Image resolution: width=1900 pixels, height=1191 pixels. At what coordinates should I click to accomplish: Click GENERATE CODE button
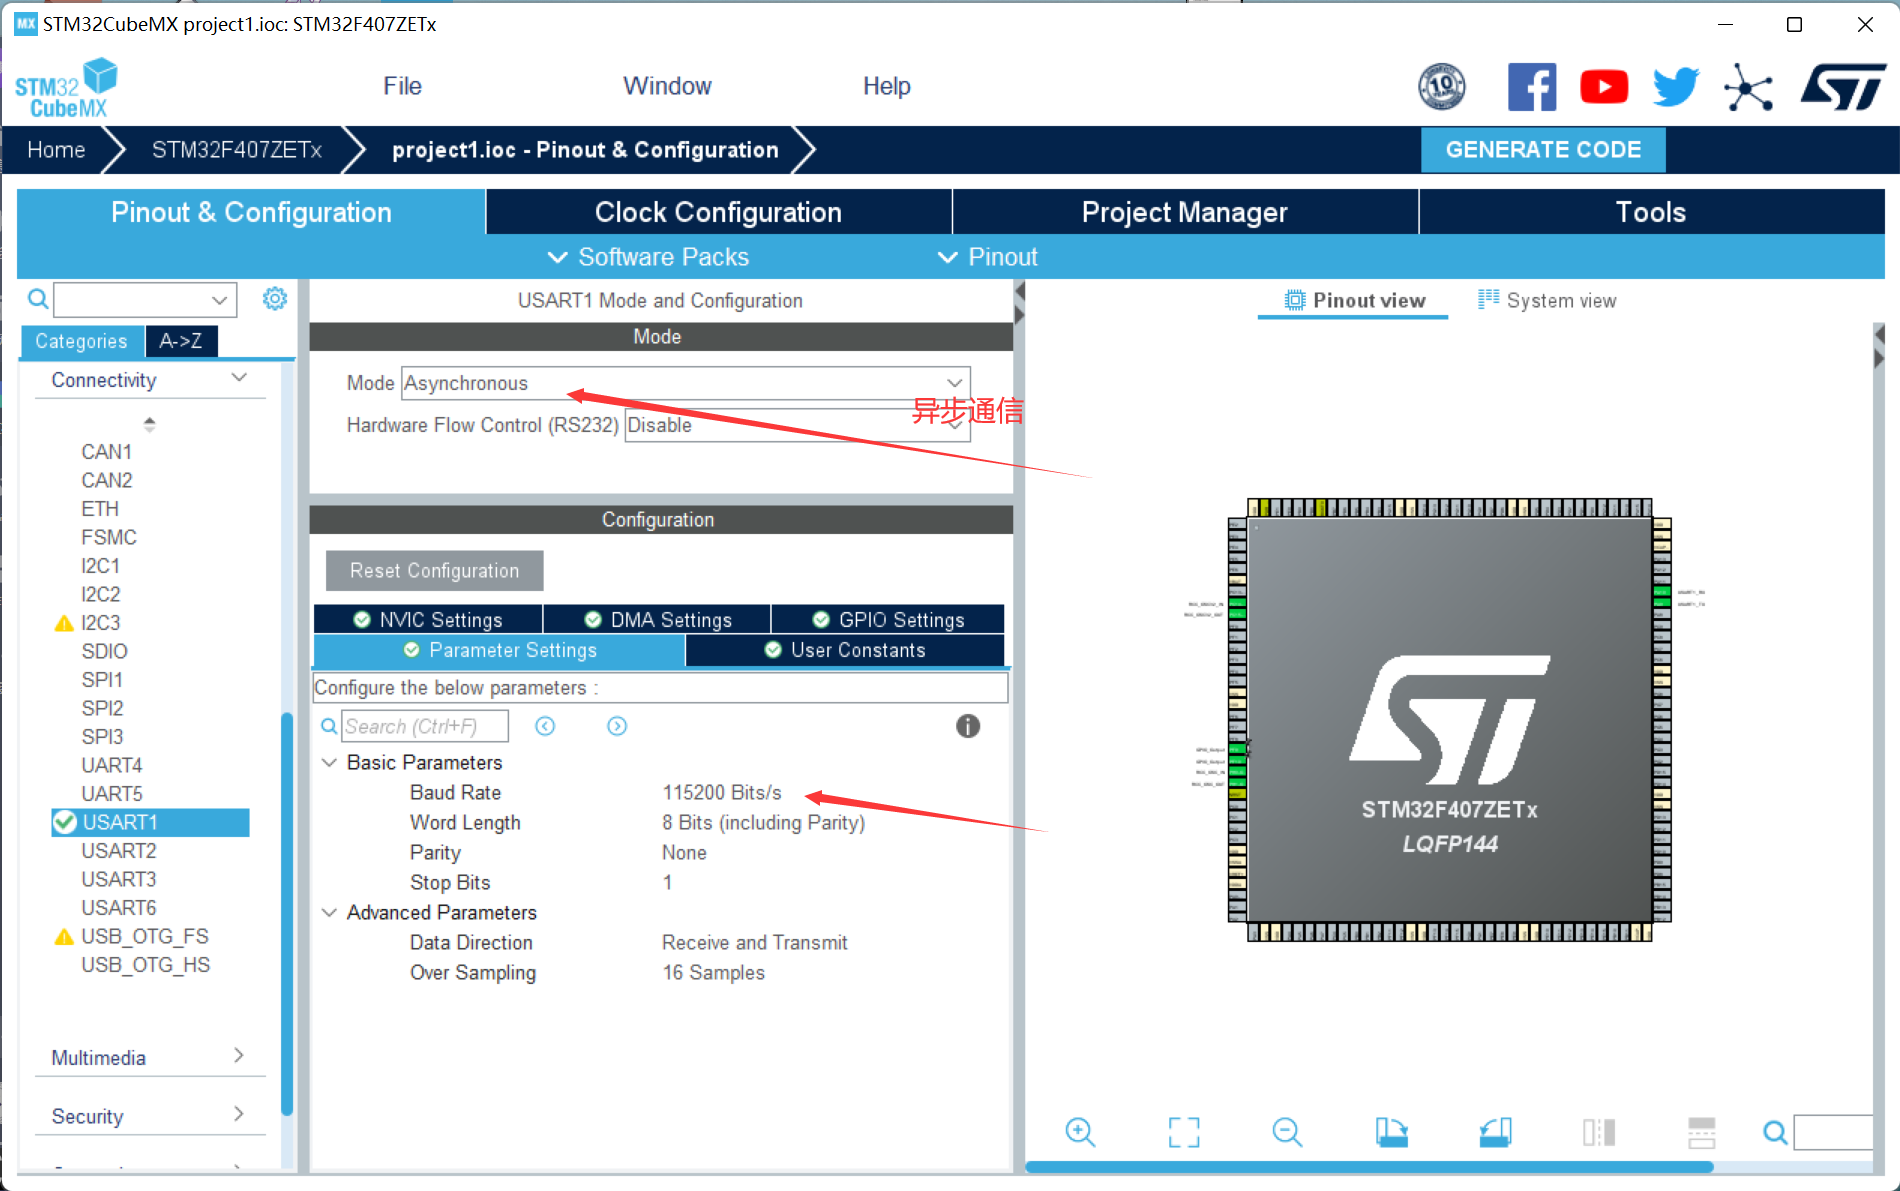tap(1543, 150)
